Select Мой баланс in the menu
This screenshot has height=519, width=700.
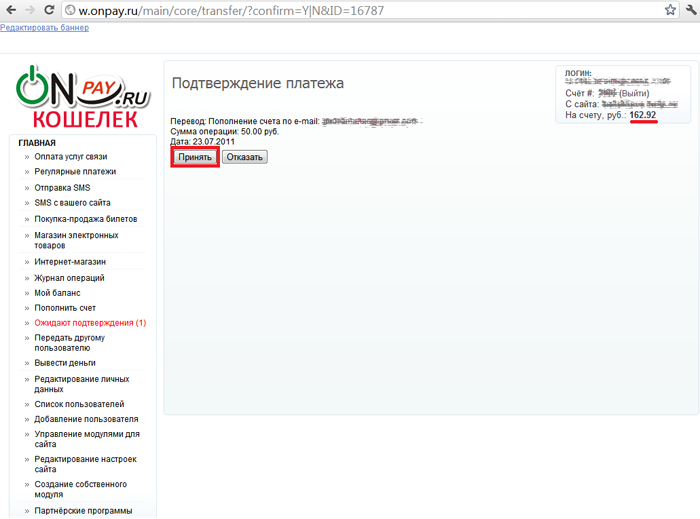coord(57,293)
